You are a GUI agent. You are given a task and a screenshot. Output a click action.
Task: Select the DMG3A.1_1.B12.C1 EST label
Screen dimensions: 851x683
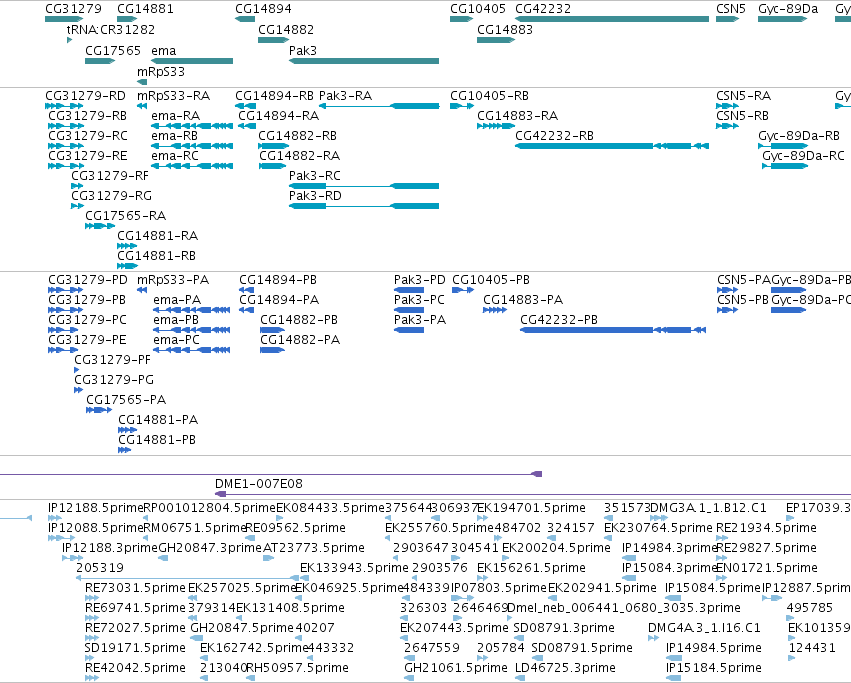click(x=708, y=508)
